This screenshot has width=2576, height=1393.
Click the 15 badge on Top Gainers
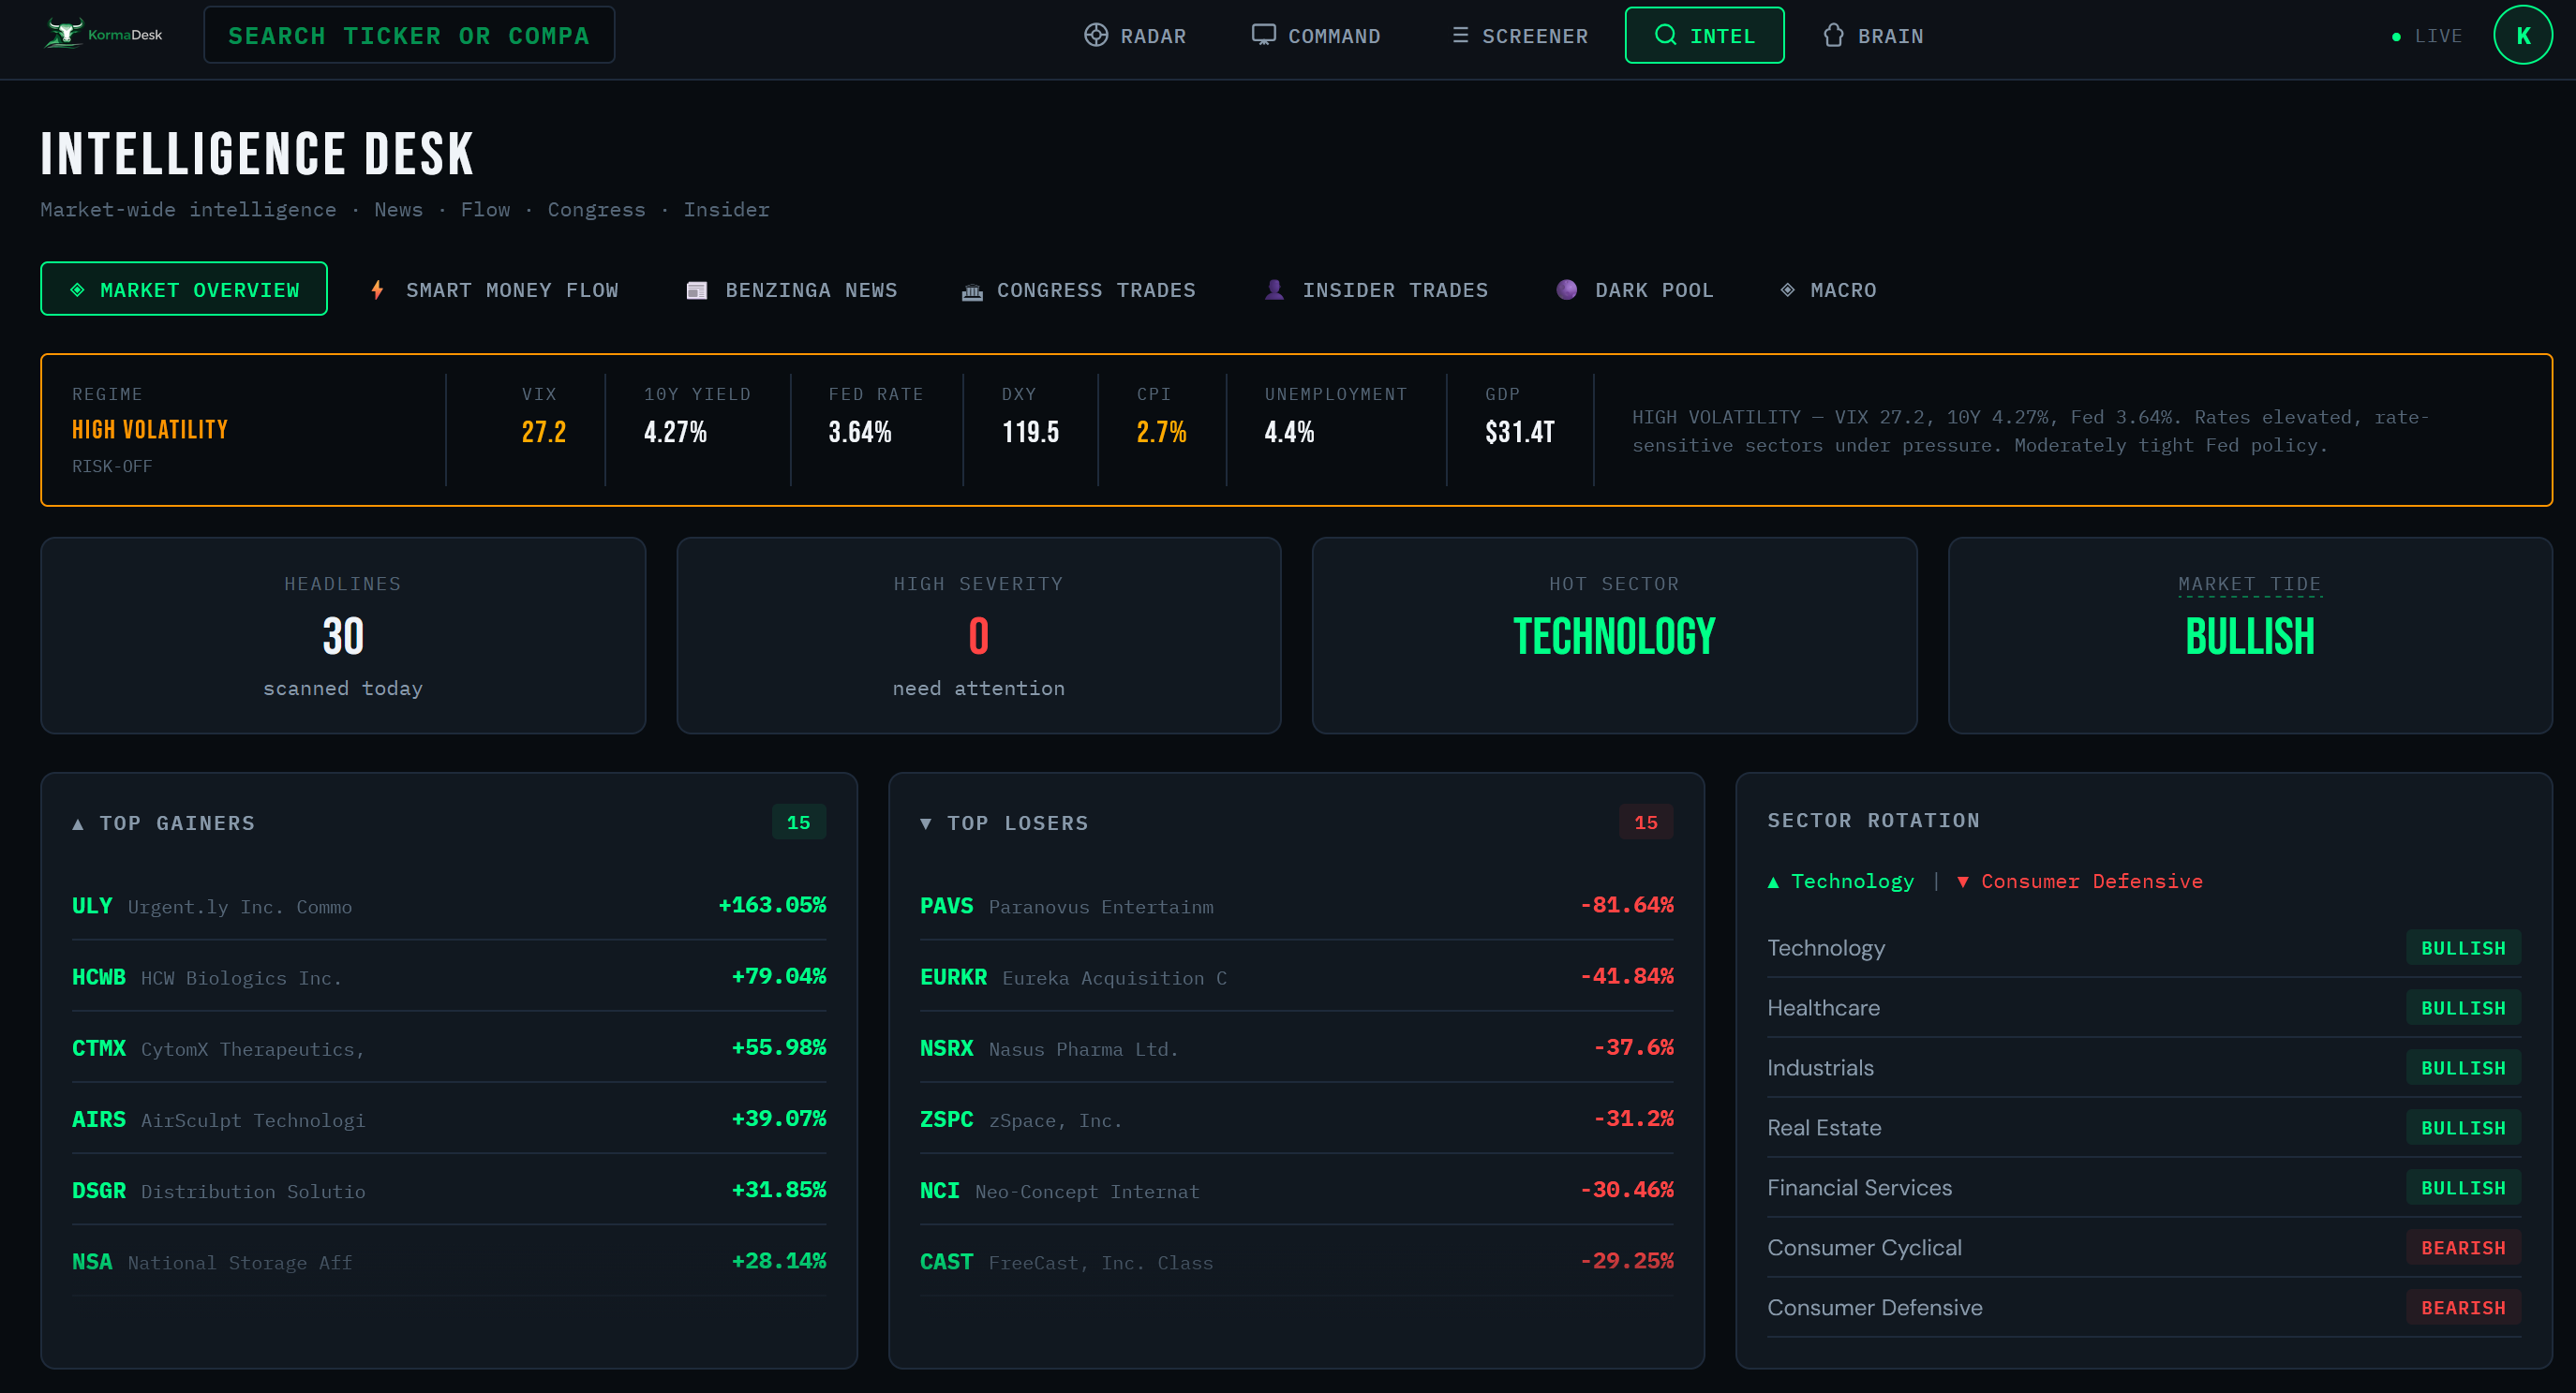[798, 822]
